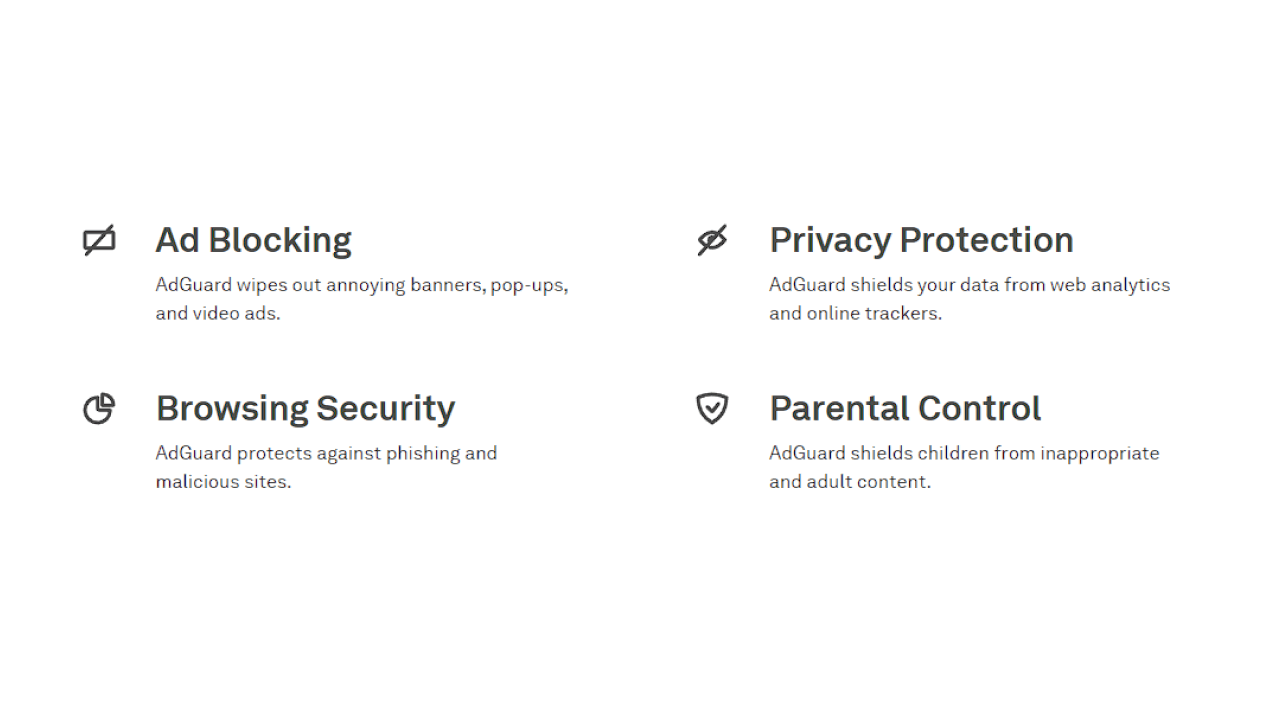Image resolution: width=1280 pixels, height=720 pixels.
Task: Click the word "analytics" in the Privacy Protection description
Action: (1130, 285)
